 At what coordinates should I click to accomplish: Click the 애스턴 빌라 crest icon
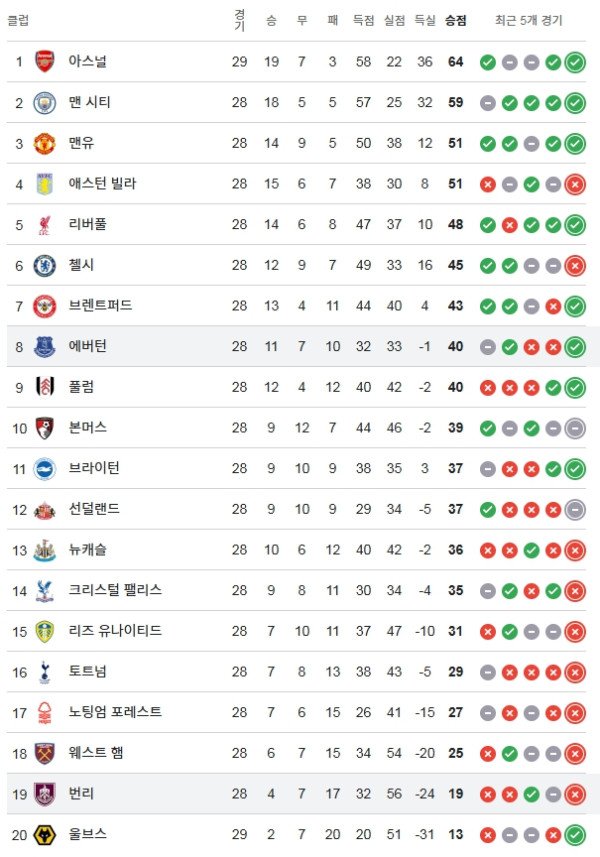pos(44,181)
